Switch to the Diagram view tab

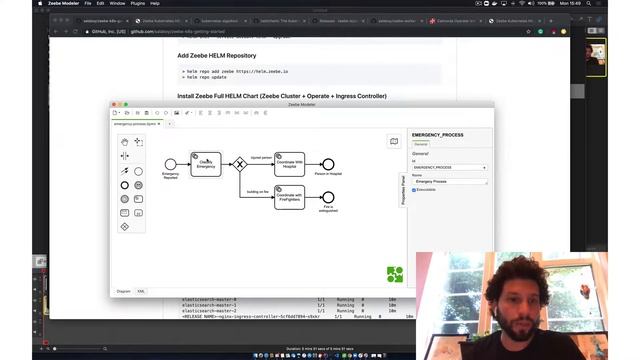tap(123, 291)
